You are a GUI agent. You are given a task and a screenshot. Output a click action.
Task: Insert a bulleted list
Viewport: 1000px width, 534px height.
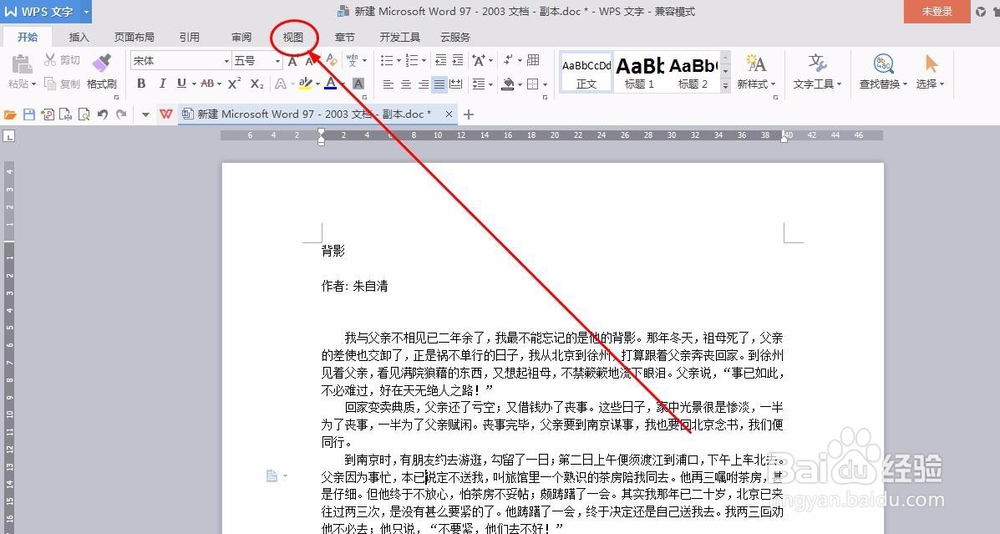(x=386, y=61)
